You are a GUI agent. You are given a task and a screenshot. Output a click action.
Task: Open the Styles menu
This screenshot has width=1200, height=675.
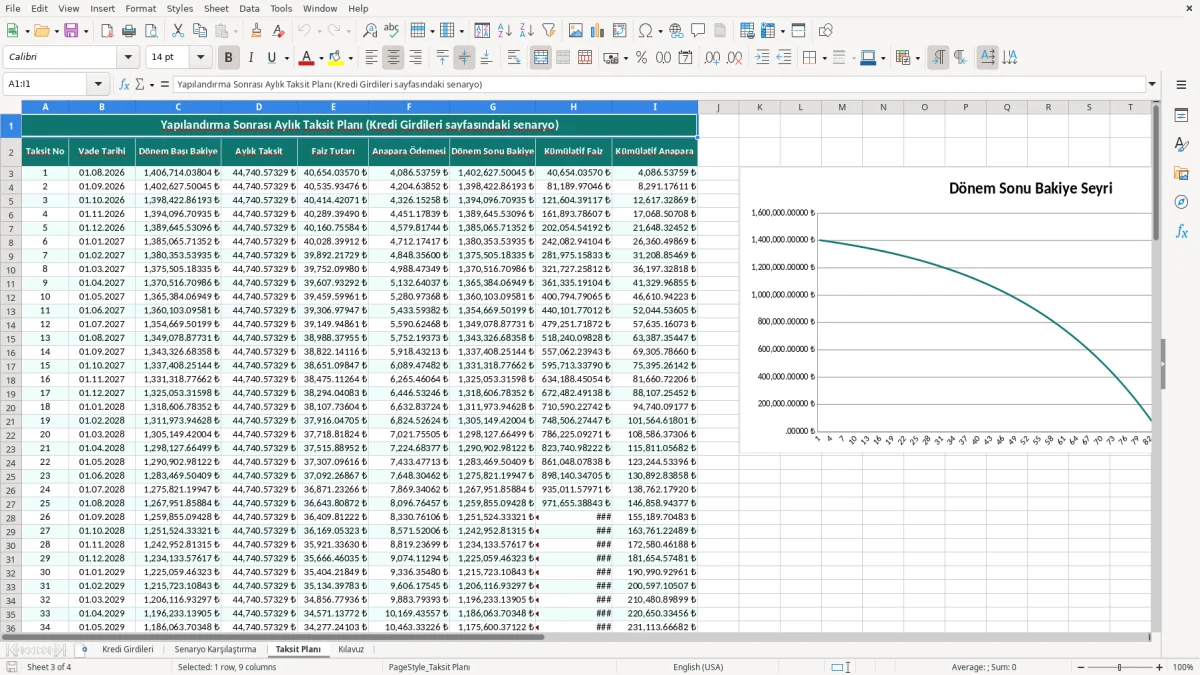180,8
